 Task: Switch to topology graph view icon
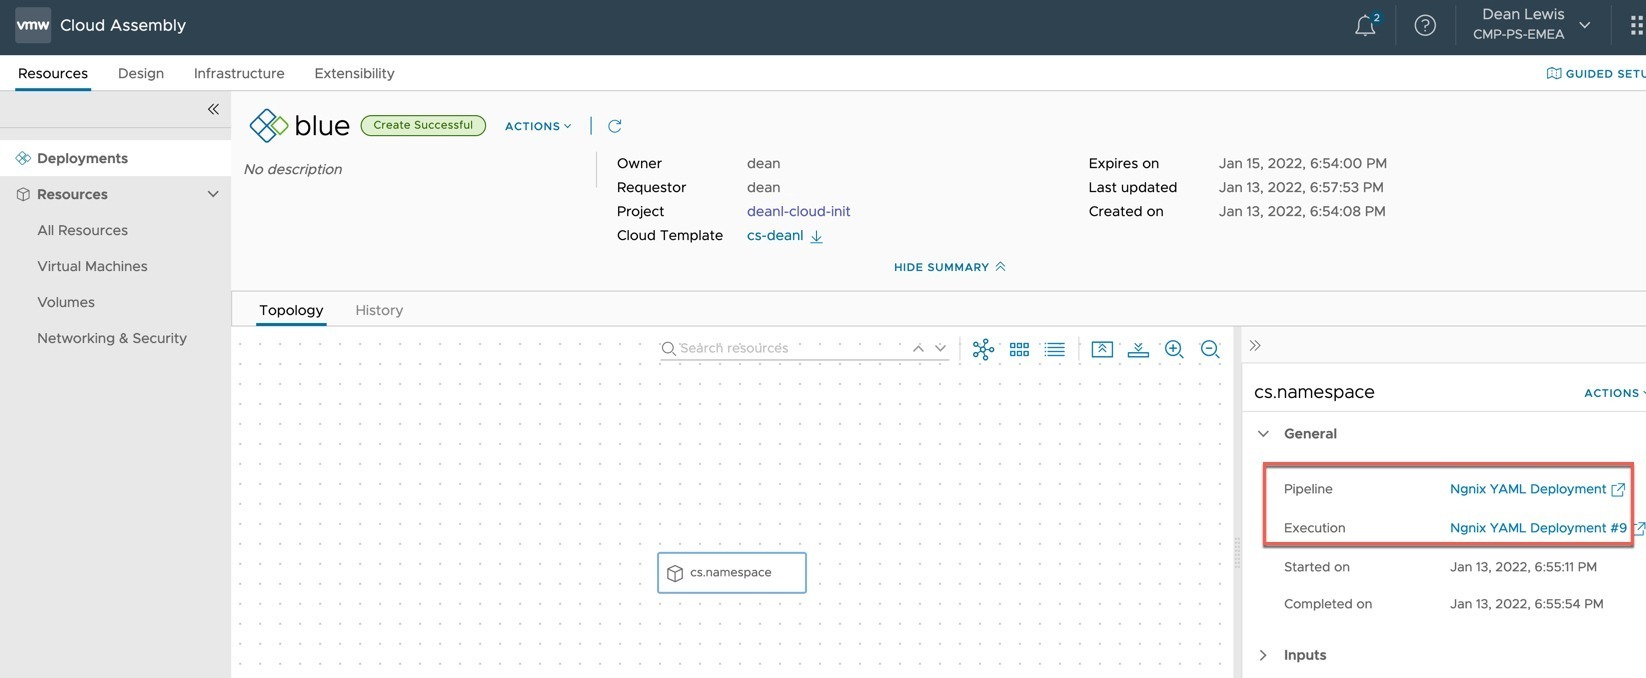point(983,349)
